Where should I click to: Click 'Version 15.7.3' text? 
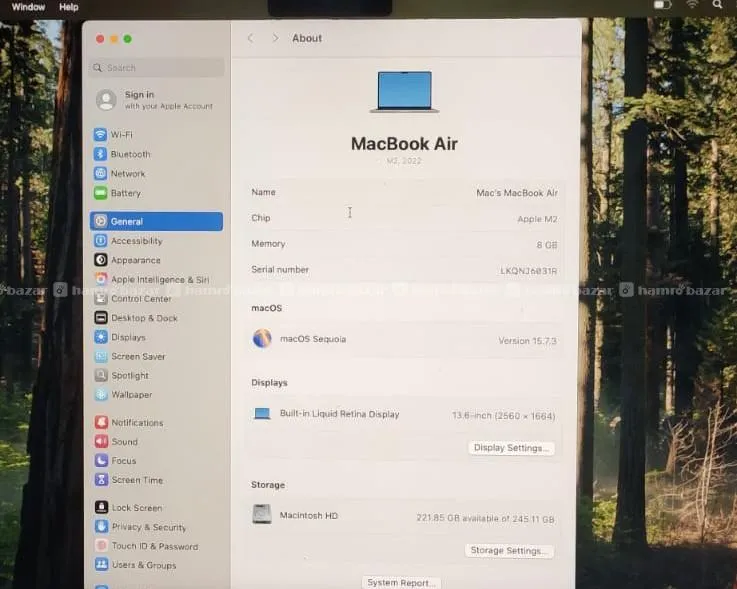tap(527, 340)
